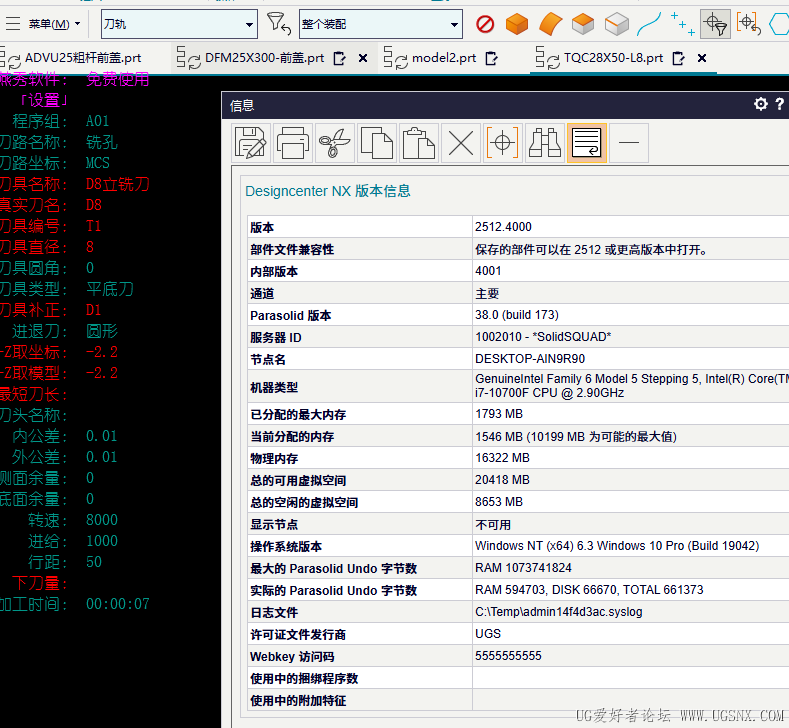Select the blue curve filter icon

pyautogui.click(x=649, y=24)
